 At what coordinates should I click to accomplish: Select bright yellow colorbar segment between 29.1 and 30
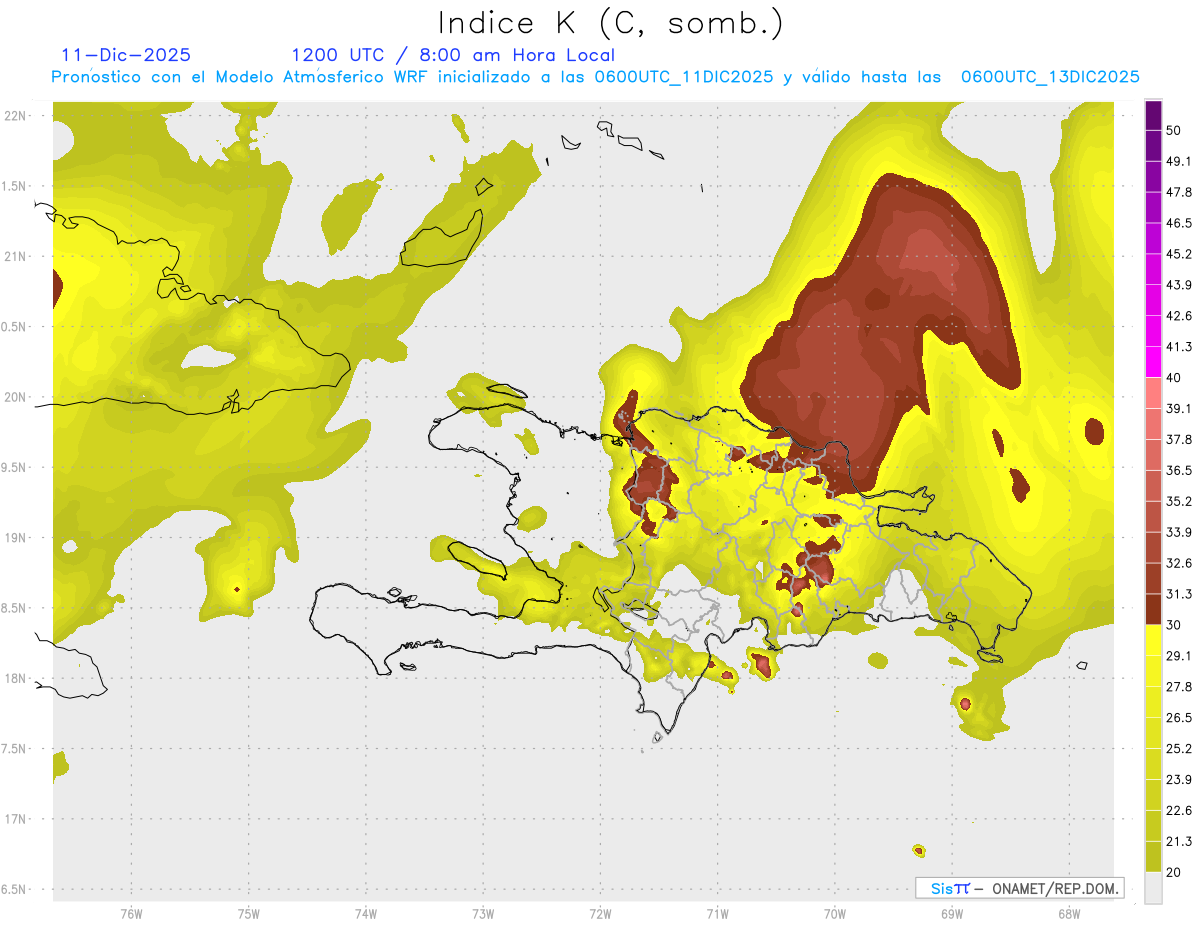tap(1153, 641)
